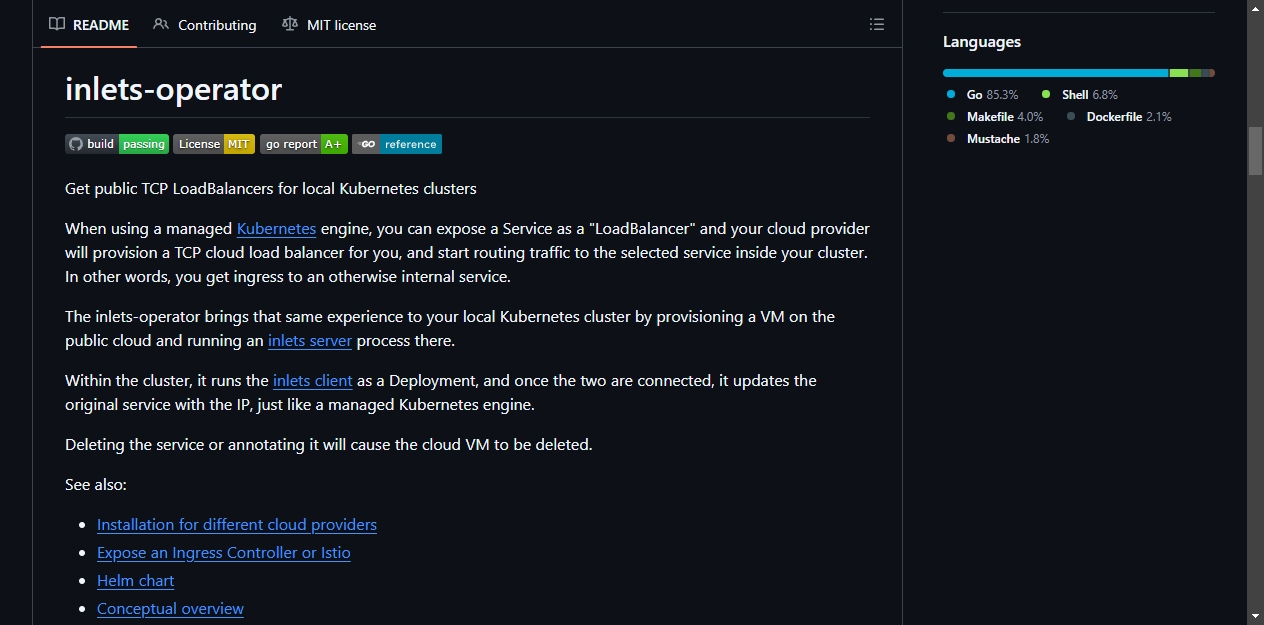Viewport: 1264px width, 625px height.
Task: Open the Helm chart link
Action: tap(136, 581)
